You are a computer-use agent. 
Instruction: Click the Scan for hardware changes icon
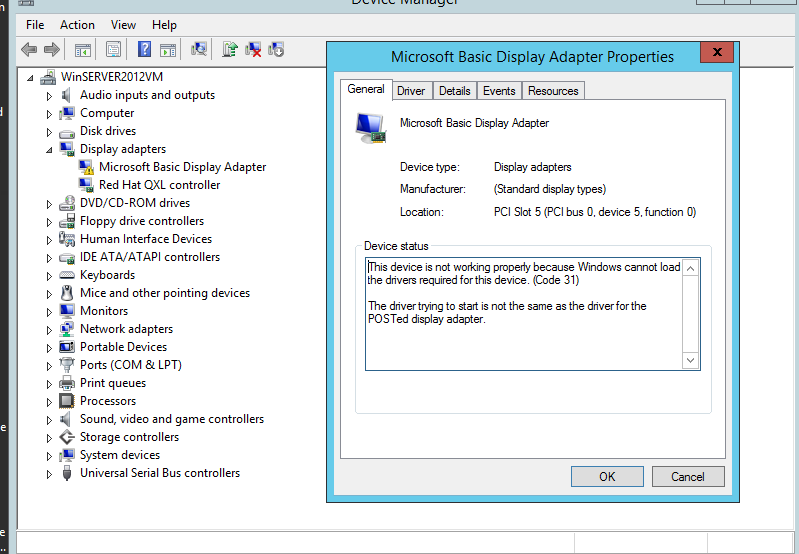tap(199, 49)
